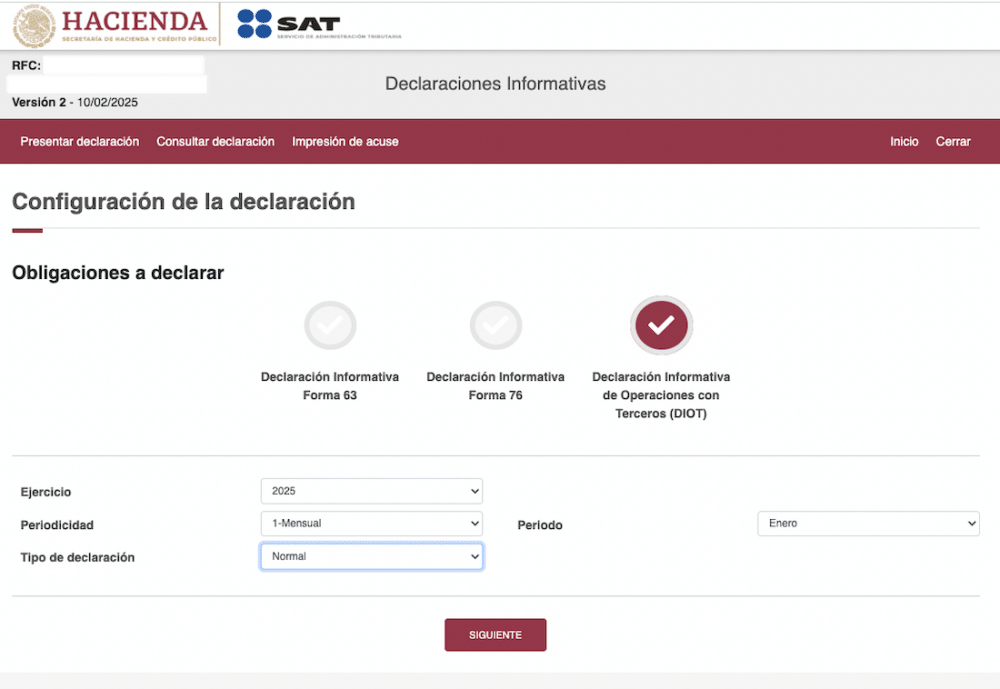Click the SIGUIENTE button
Viewport: 1000px width, 689px height.
pyautogui.click(x=496, y=635)
